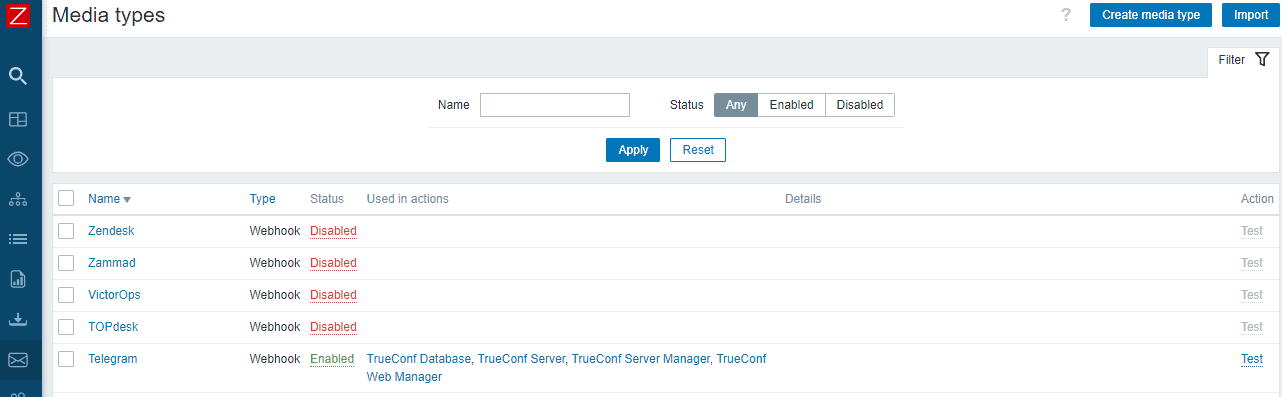Open the Telegram media type

point(113,359)
